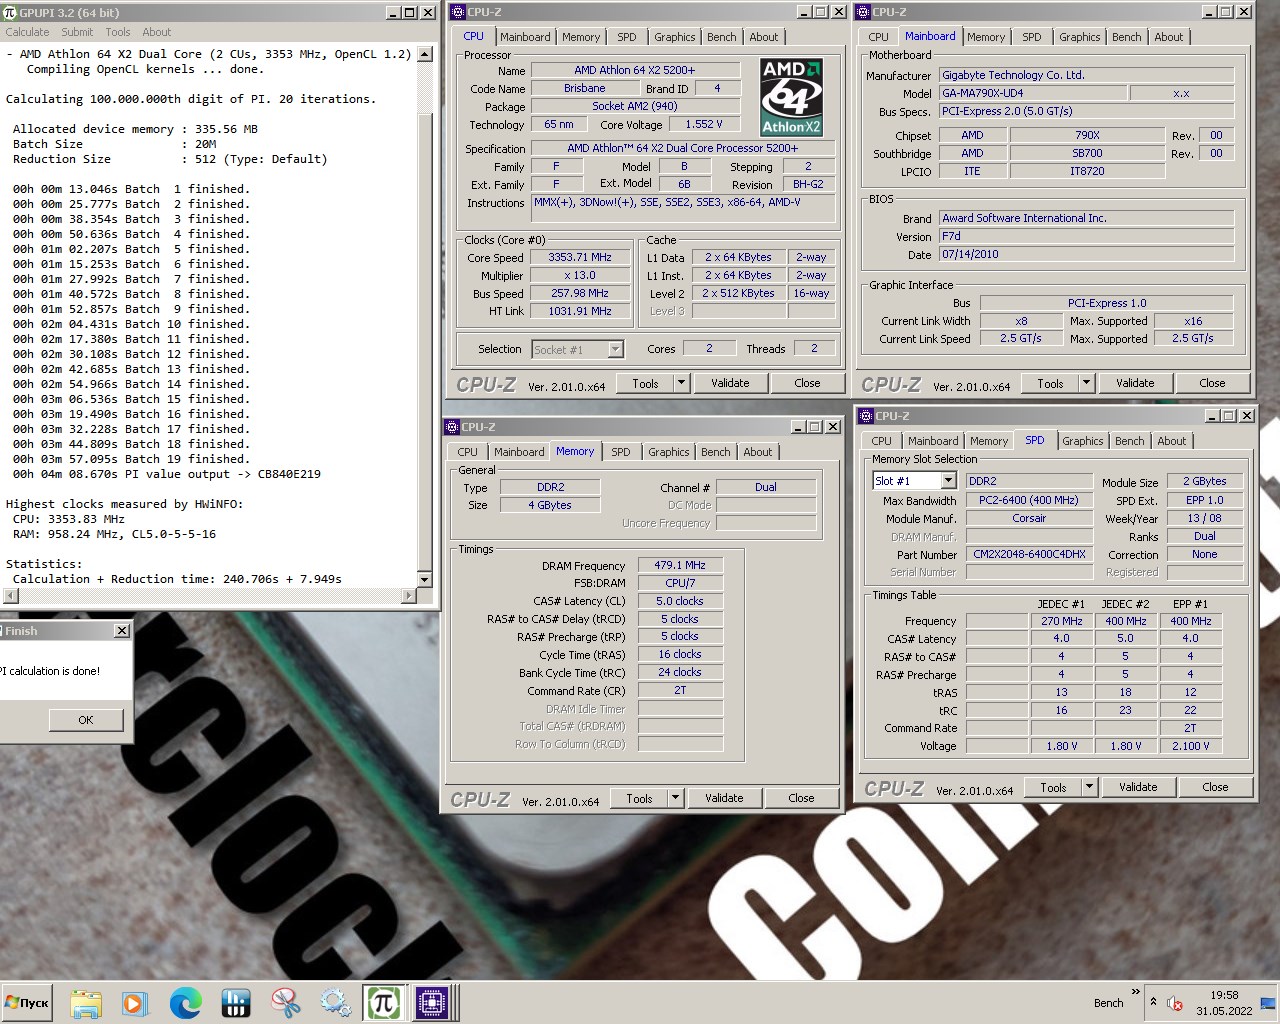Viewport: 1280px width, 1024px height.
Task: Click title bar icon of CPU-Z CPU window
Action: [x=457, y=12]
